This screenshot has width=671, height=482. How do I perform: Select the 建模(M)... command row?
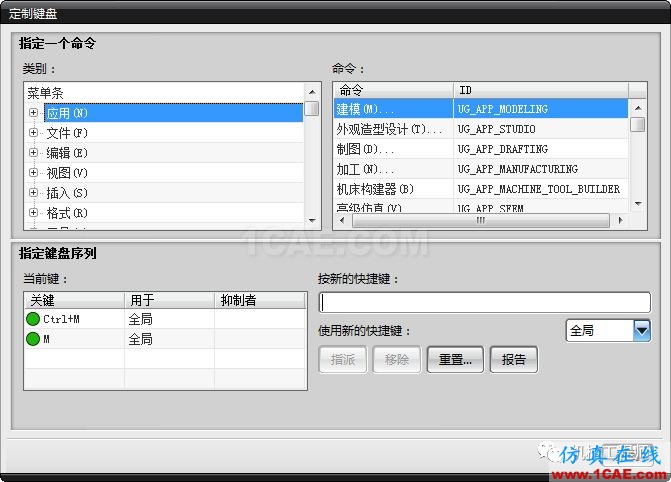(480, 109)
